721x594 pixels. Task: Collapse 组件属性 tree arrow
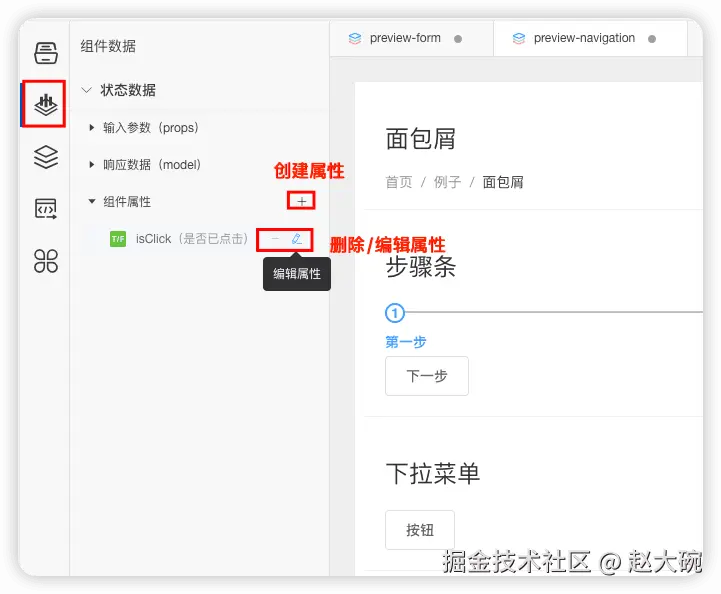(92, 201)
